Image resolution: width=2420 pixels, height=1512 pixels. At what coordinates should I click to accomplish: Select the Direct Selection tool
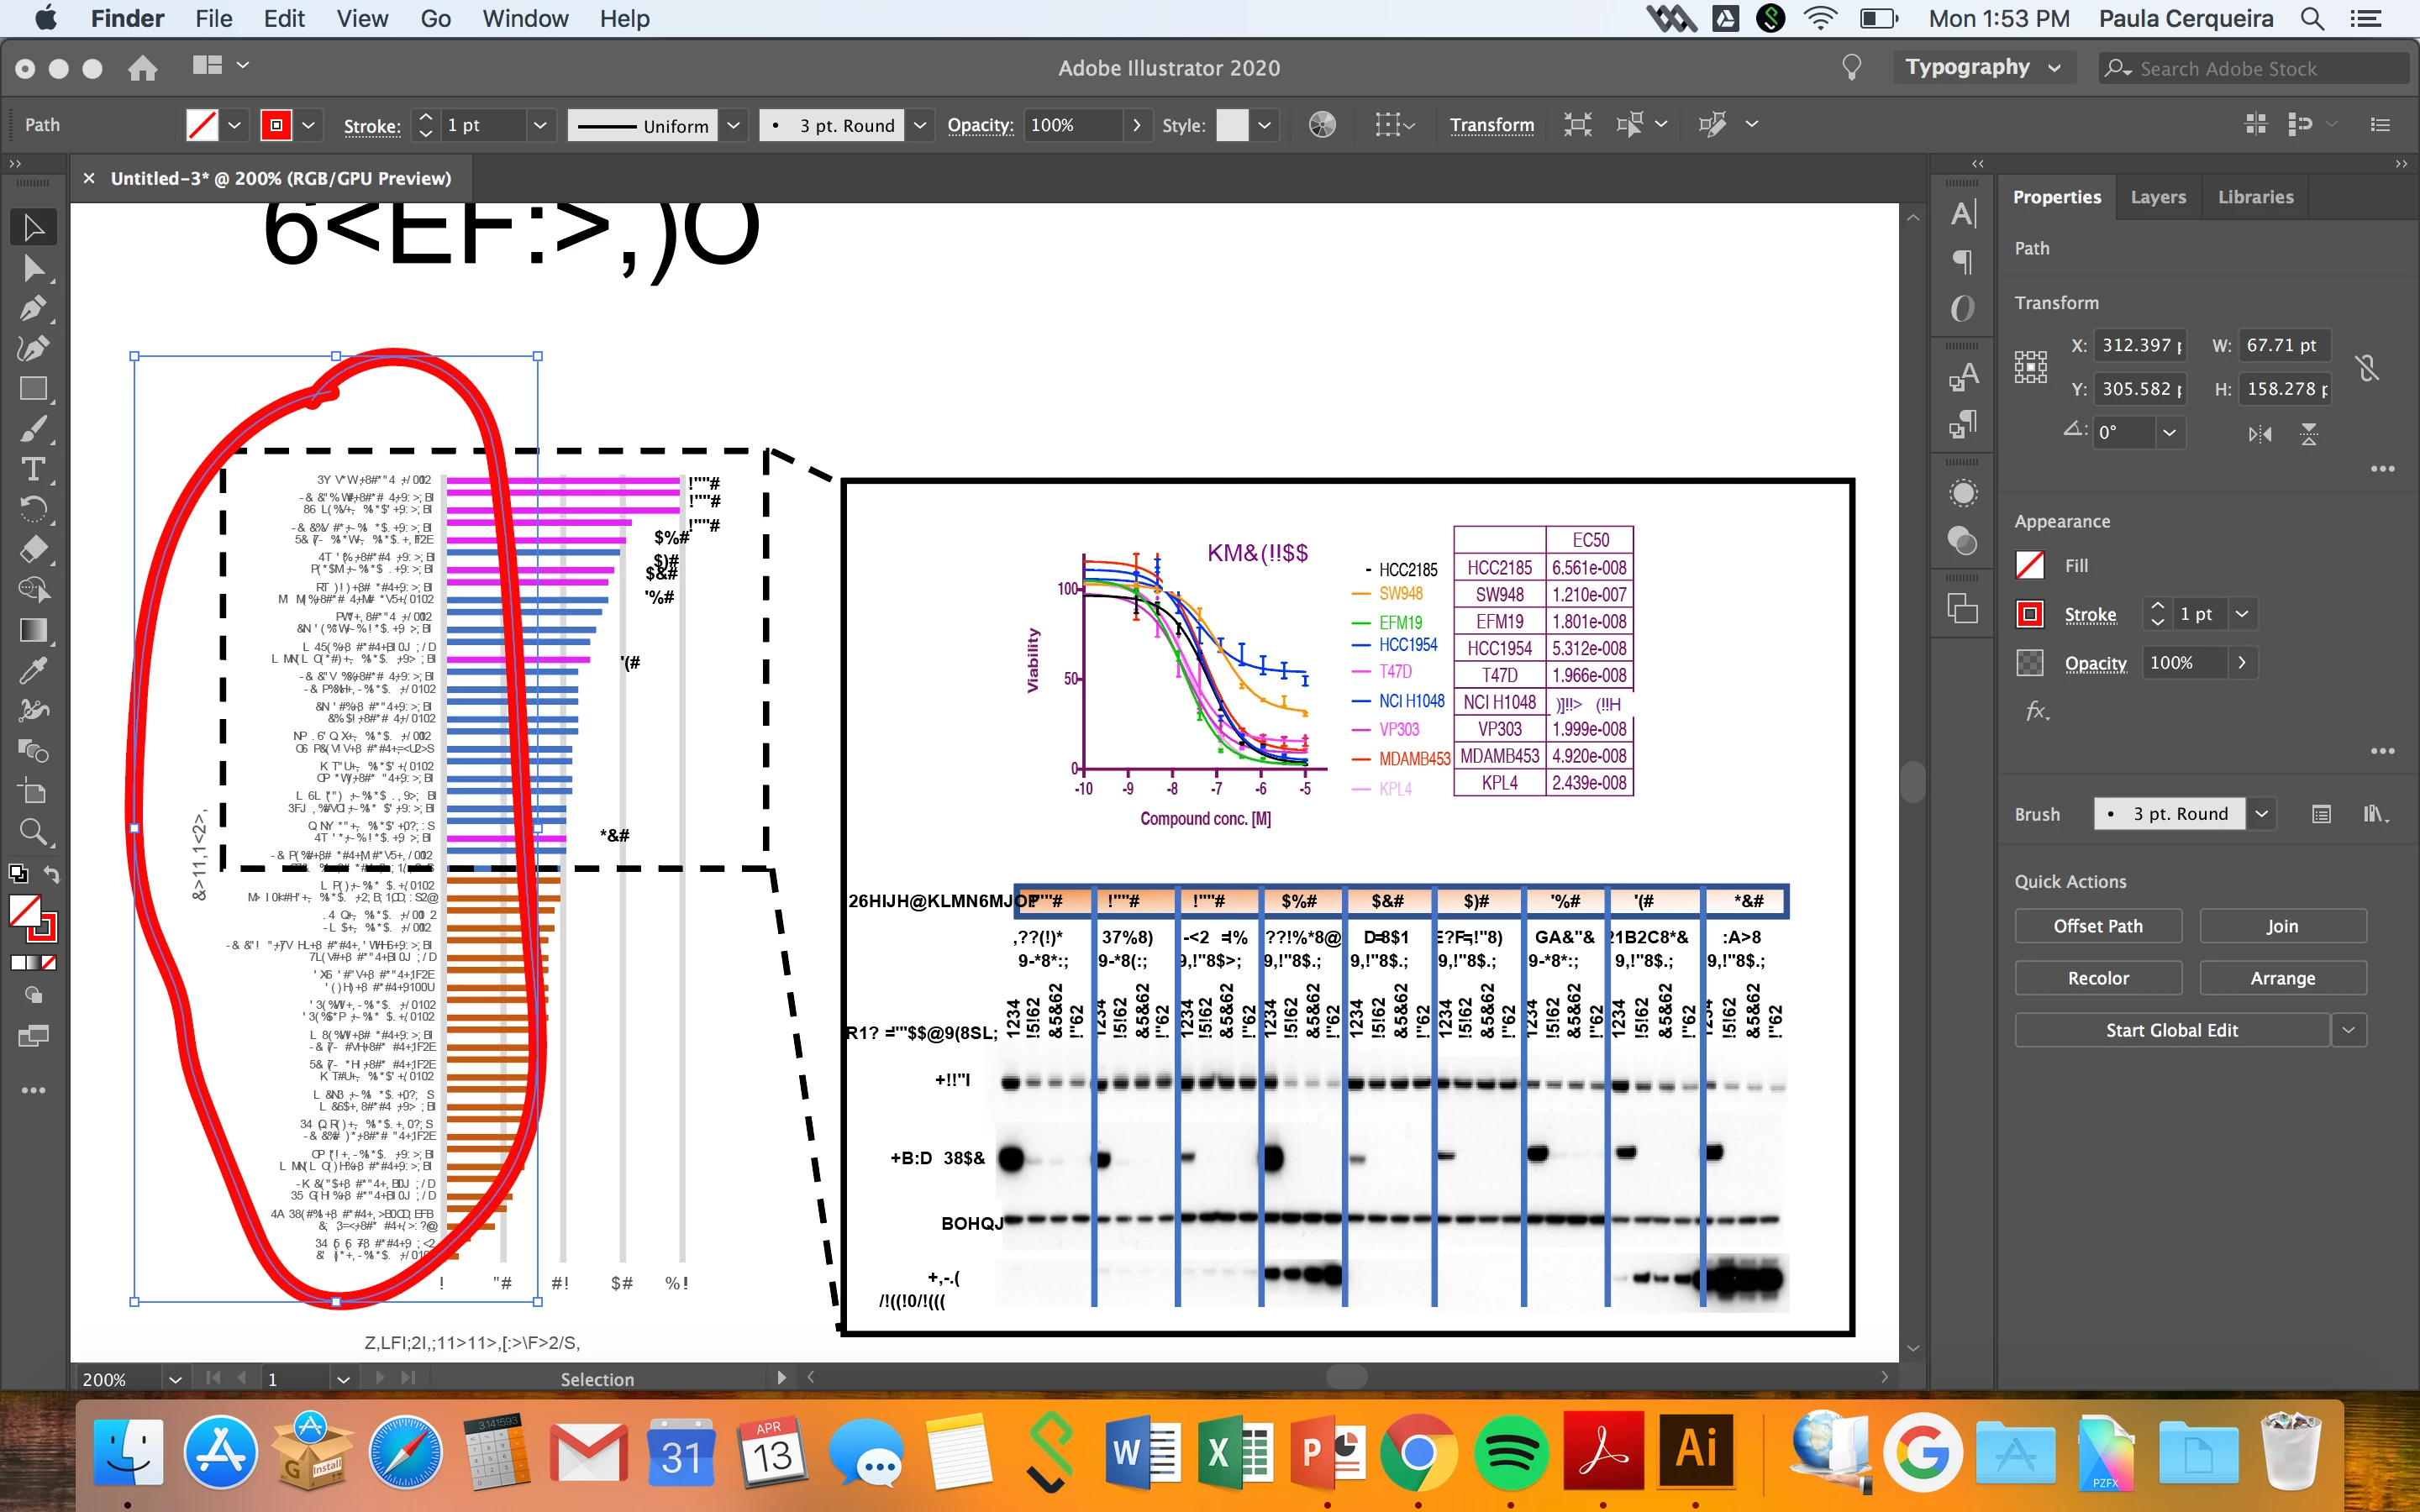point(33,268)
